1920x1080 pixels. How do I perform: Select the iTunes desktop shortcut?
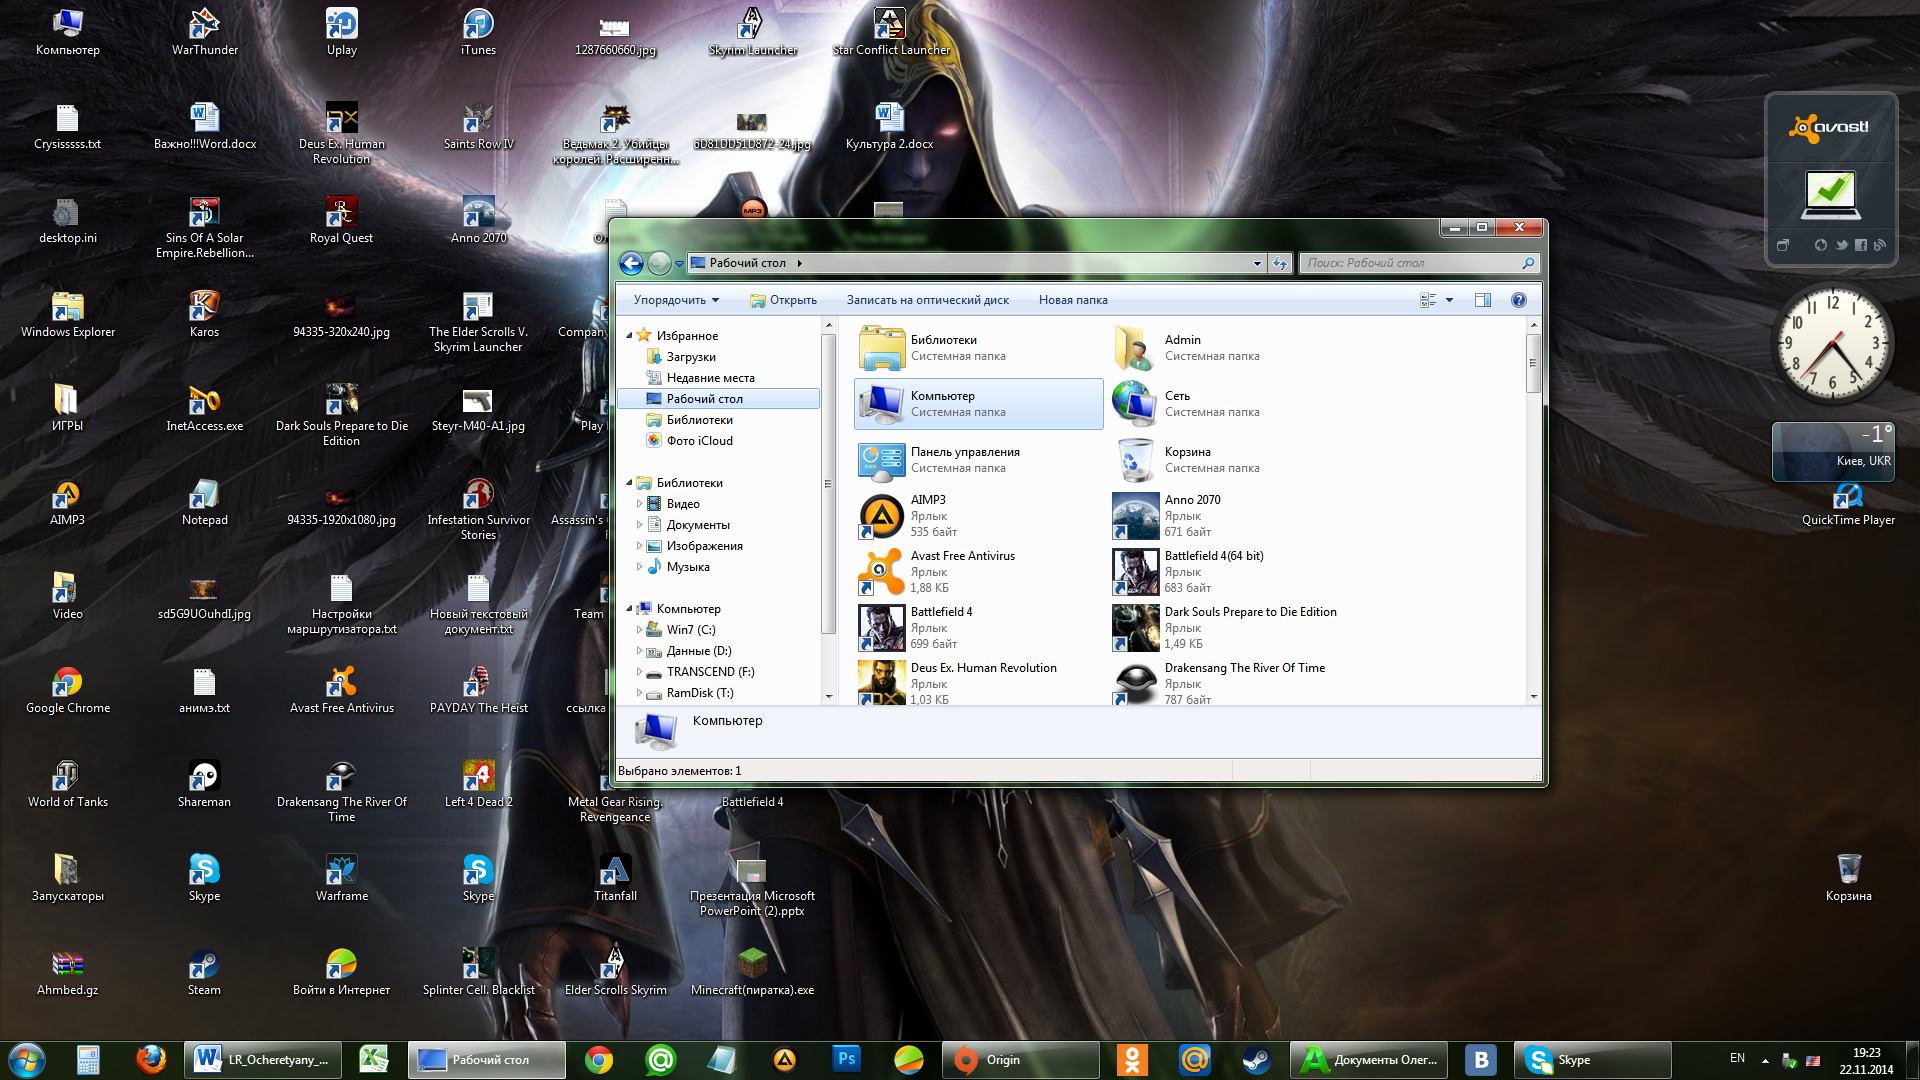478,31
